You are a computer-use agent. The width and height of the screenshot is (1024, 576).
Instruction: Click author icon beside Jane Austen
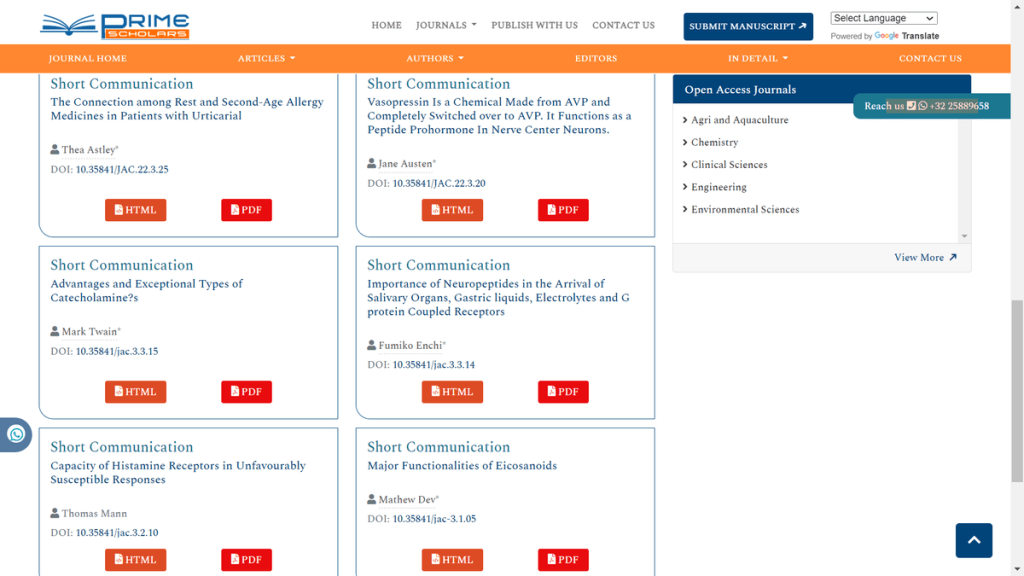370,162
